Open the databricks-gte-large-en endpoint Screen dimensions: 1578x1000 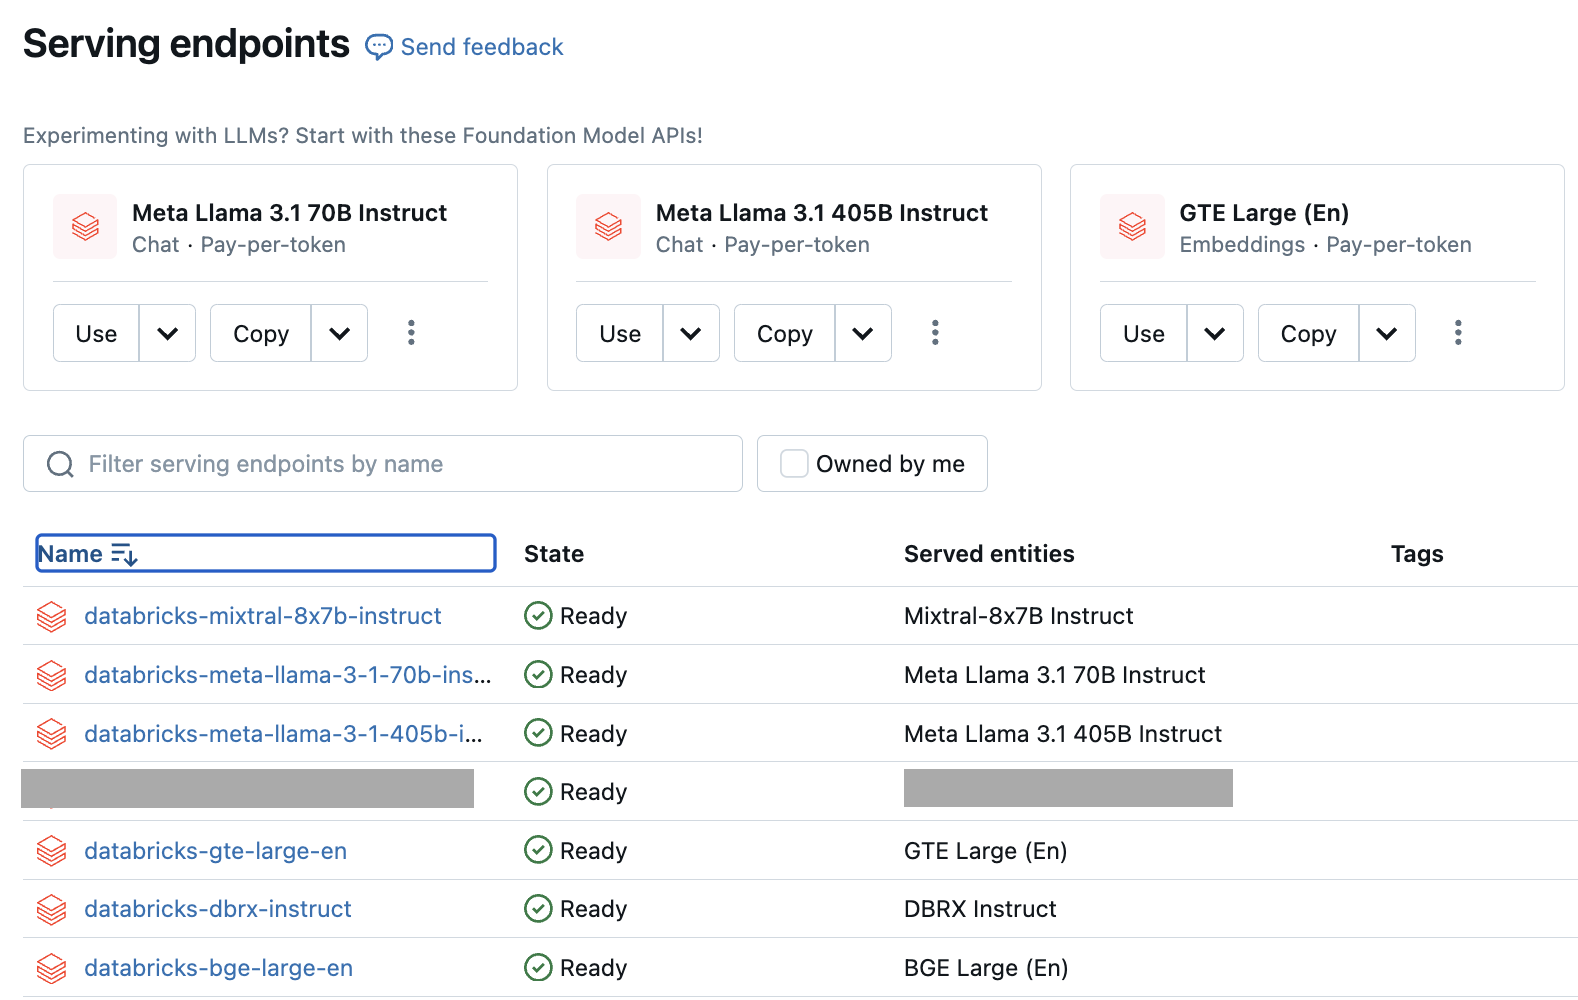pyautogui.click(x=216, y=851)
